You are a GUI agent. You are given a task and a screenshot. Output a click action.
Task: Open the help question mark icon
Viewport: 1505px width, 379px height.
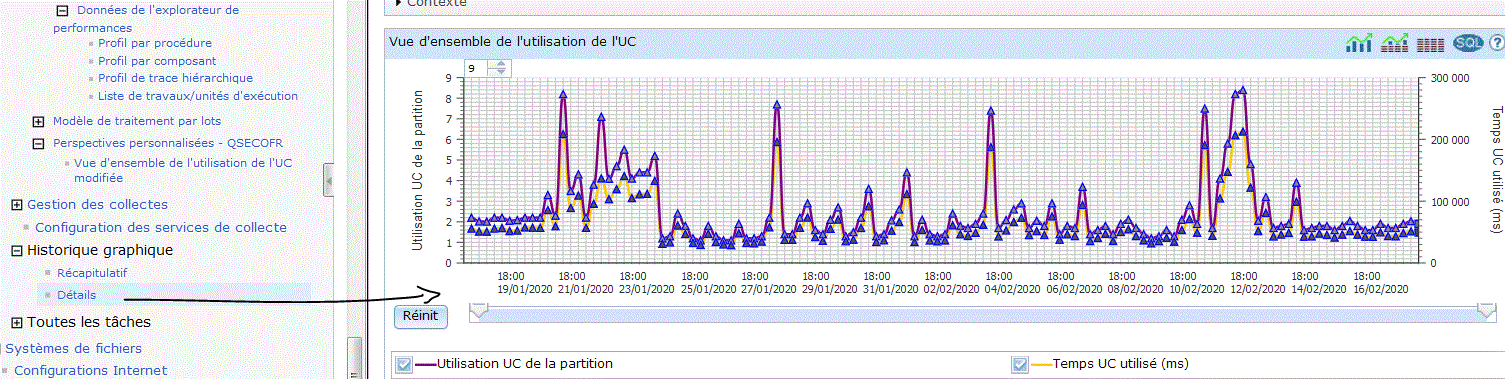1497,43
